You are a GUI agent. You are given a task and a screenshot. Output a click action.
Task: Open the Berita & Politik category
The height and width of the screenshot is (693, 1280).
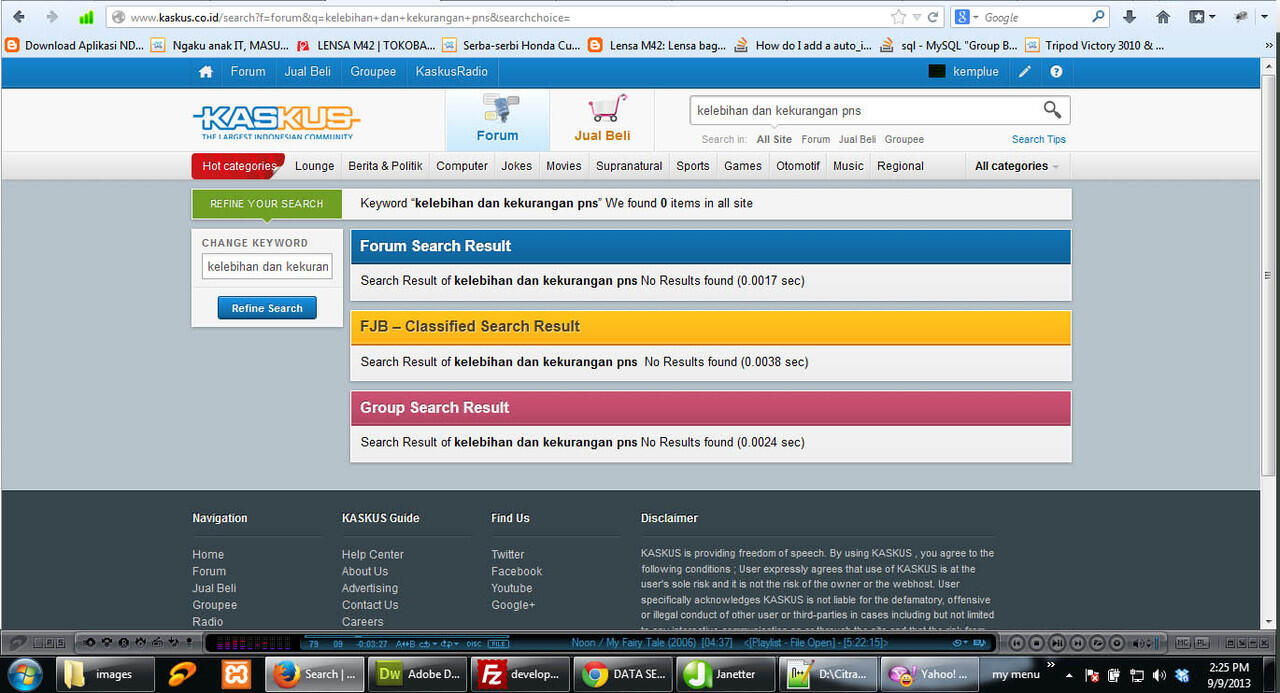(x=385, y=166)
